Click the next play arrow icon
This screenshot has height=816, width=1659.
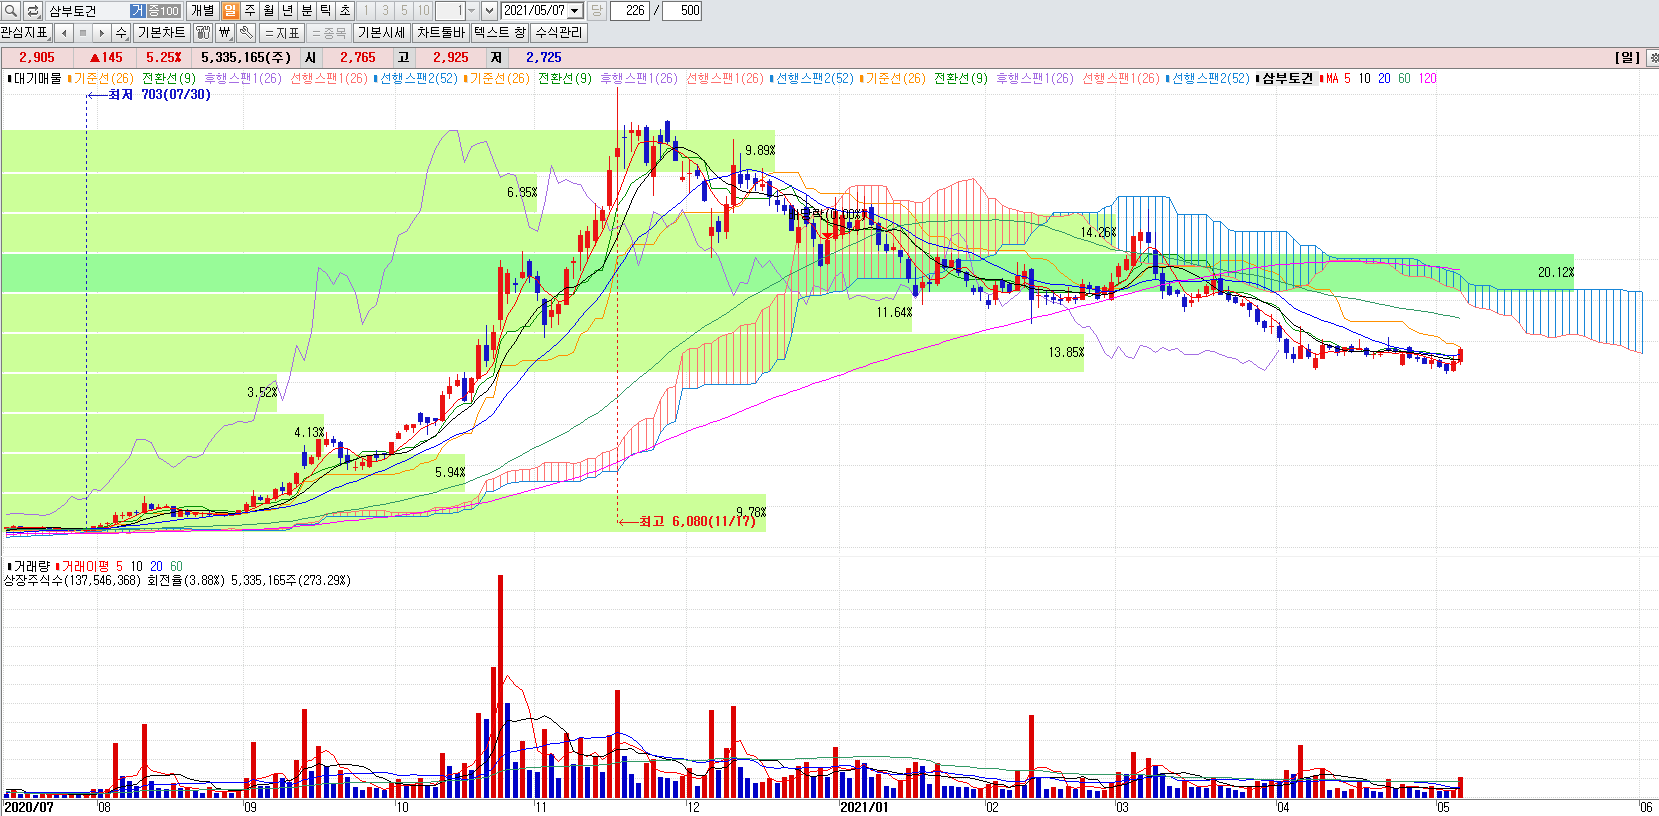[101, 33]
